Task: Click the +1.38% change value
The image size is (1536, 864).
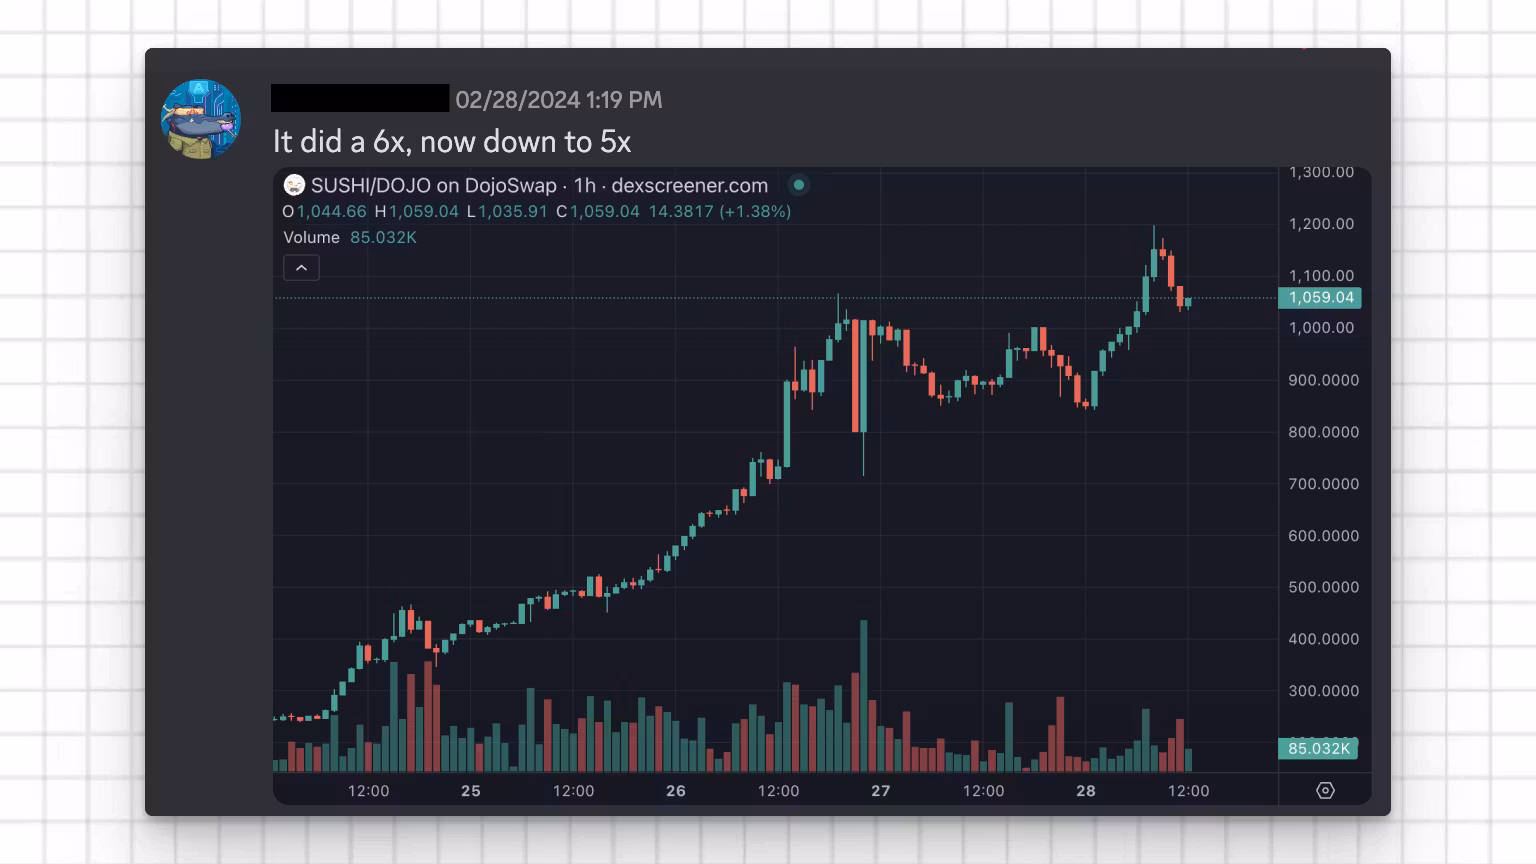Action: [755, 212]
